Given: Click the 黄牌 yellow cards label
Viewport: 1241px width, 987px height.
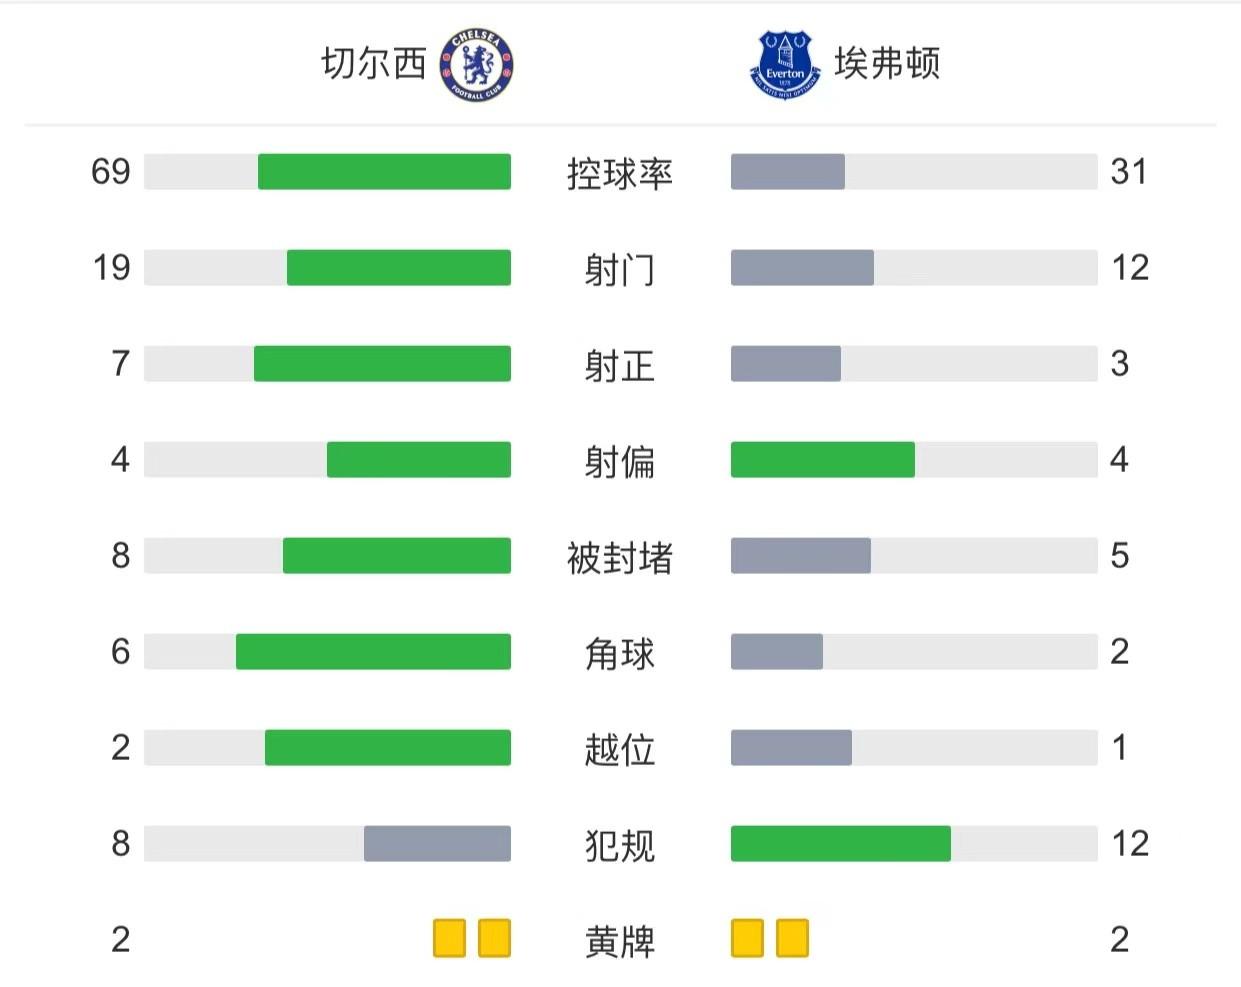Looking at the screenshot, I should (620, 941).
